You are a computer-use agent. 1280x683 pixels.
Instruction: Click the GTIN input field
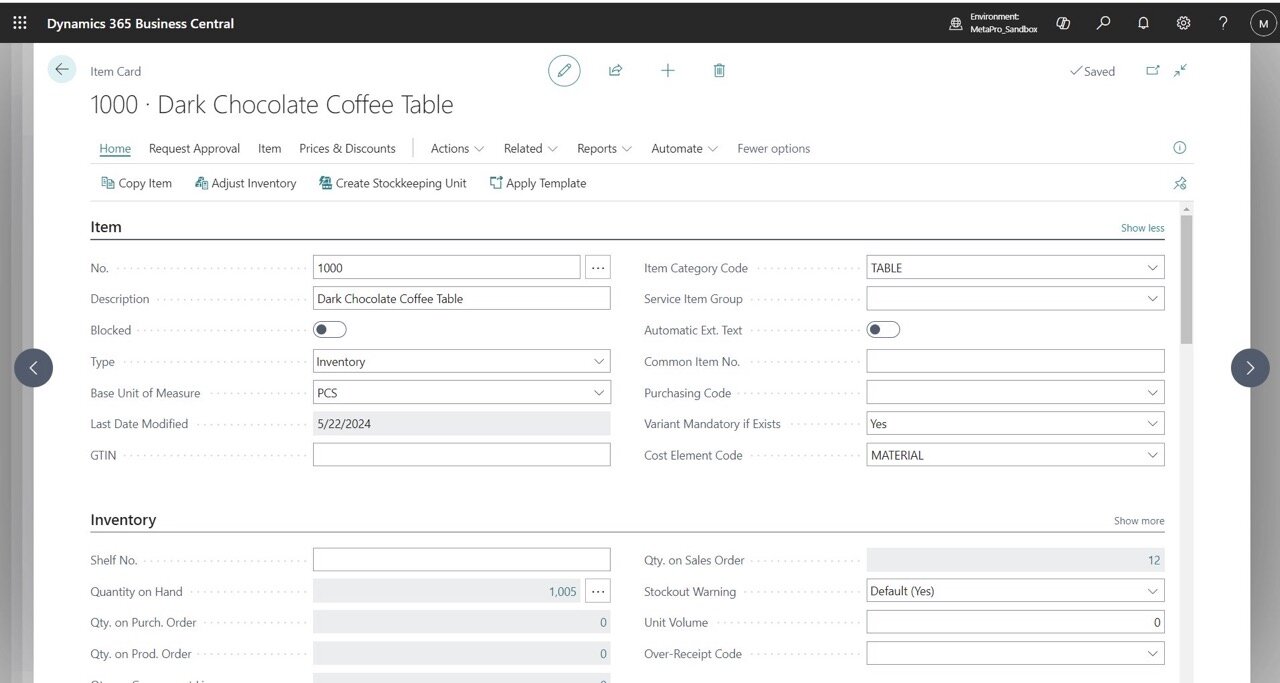click(x=461, y=455)
